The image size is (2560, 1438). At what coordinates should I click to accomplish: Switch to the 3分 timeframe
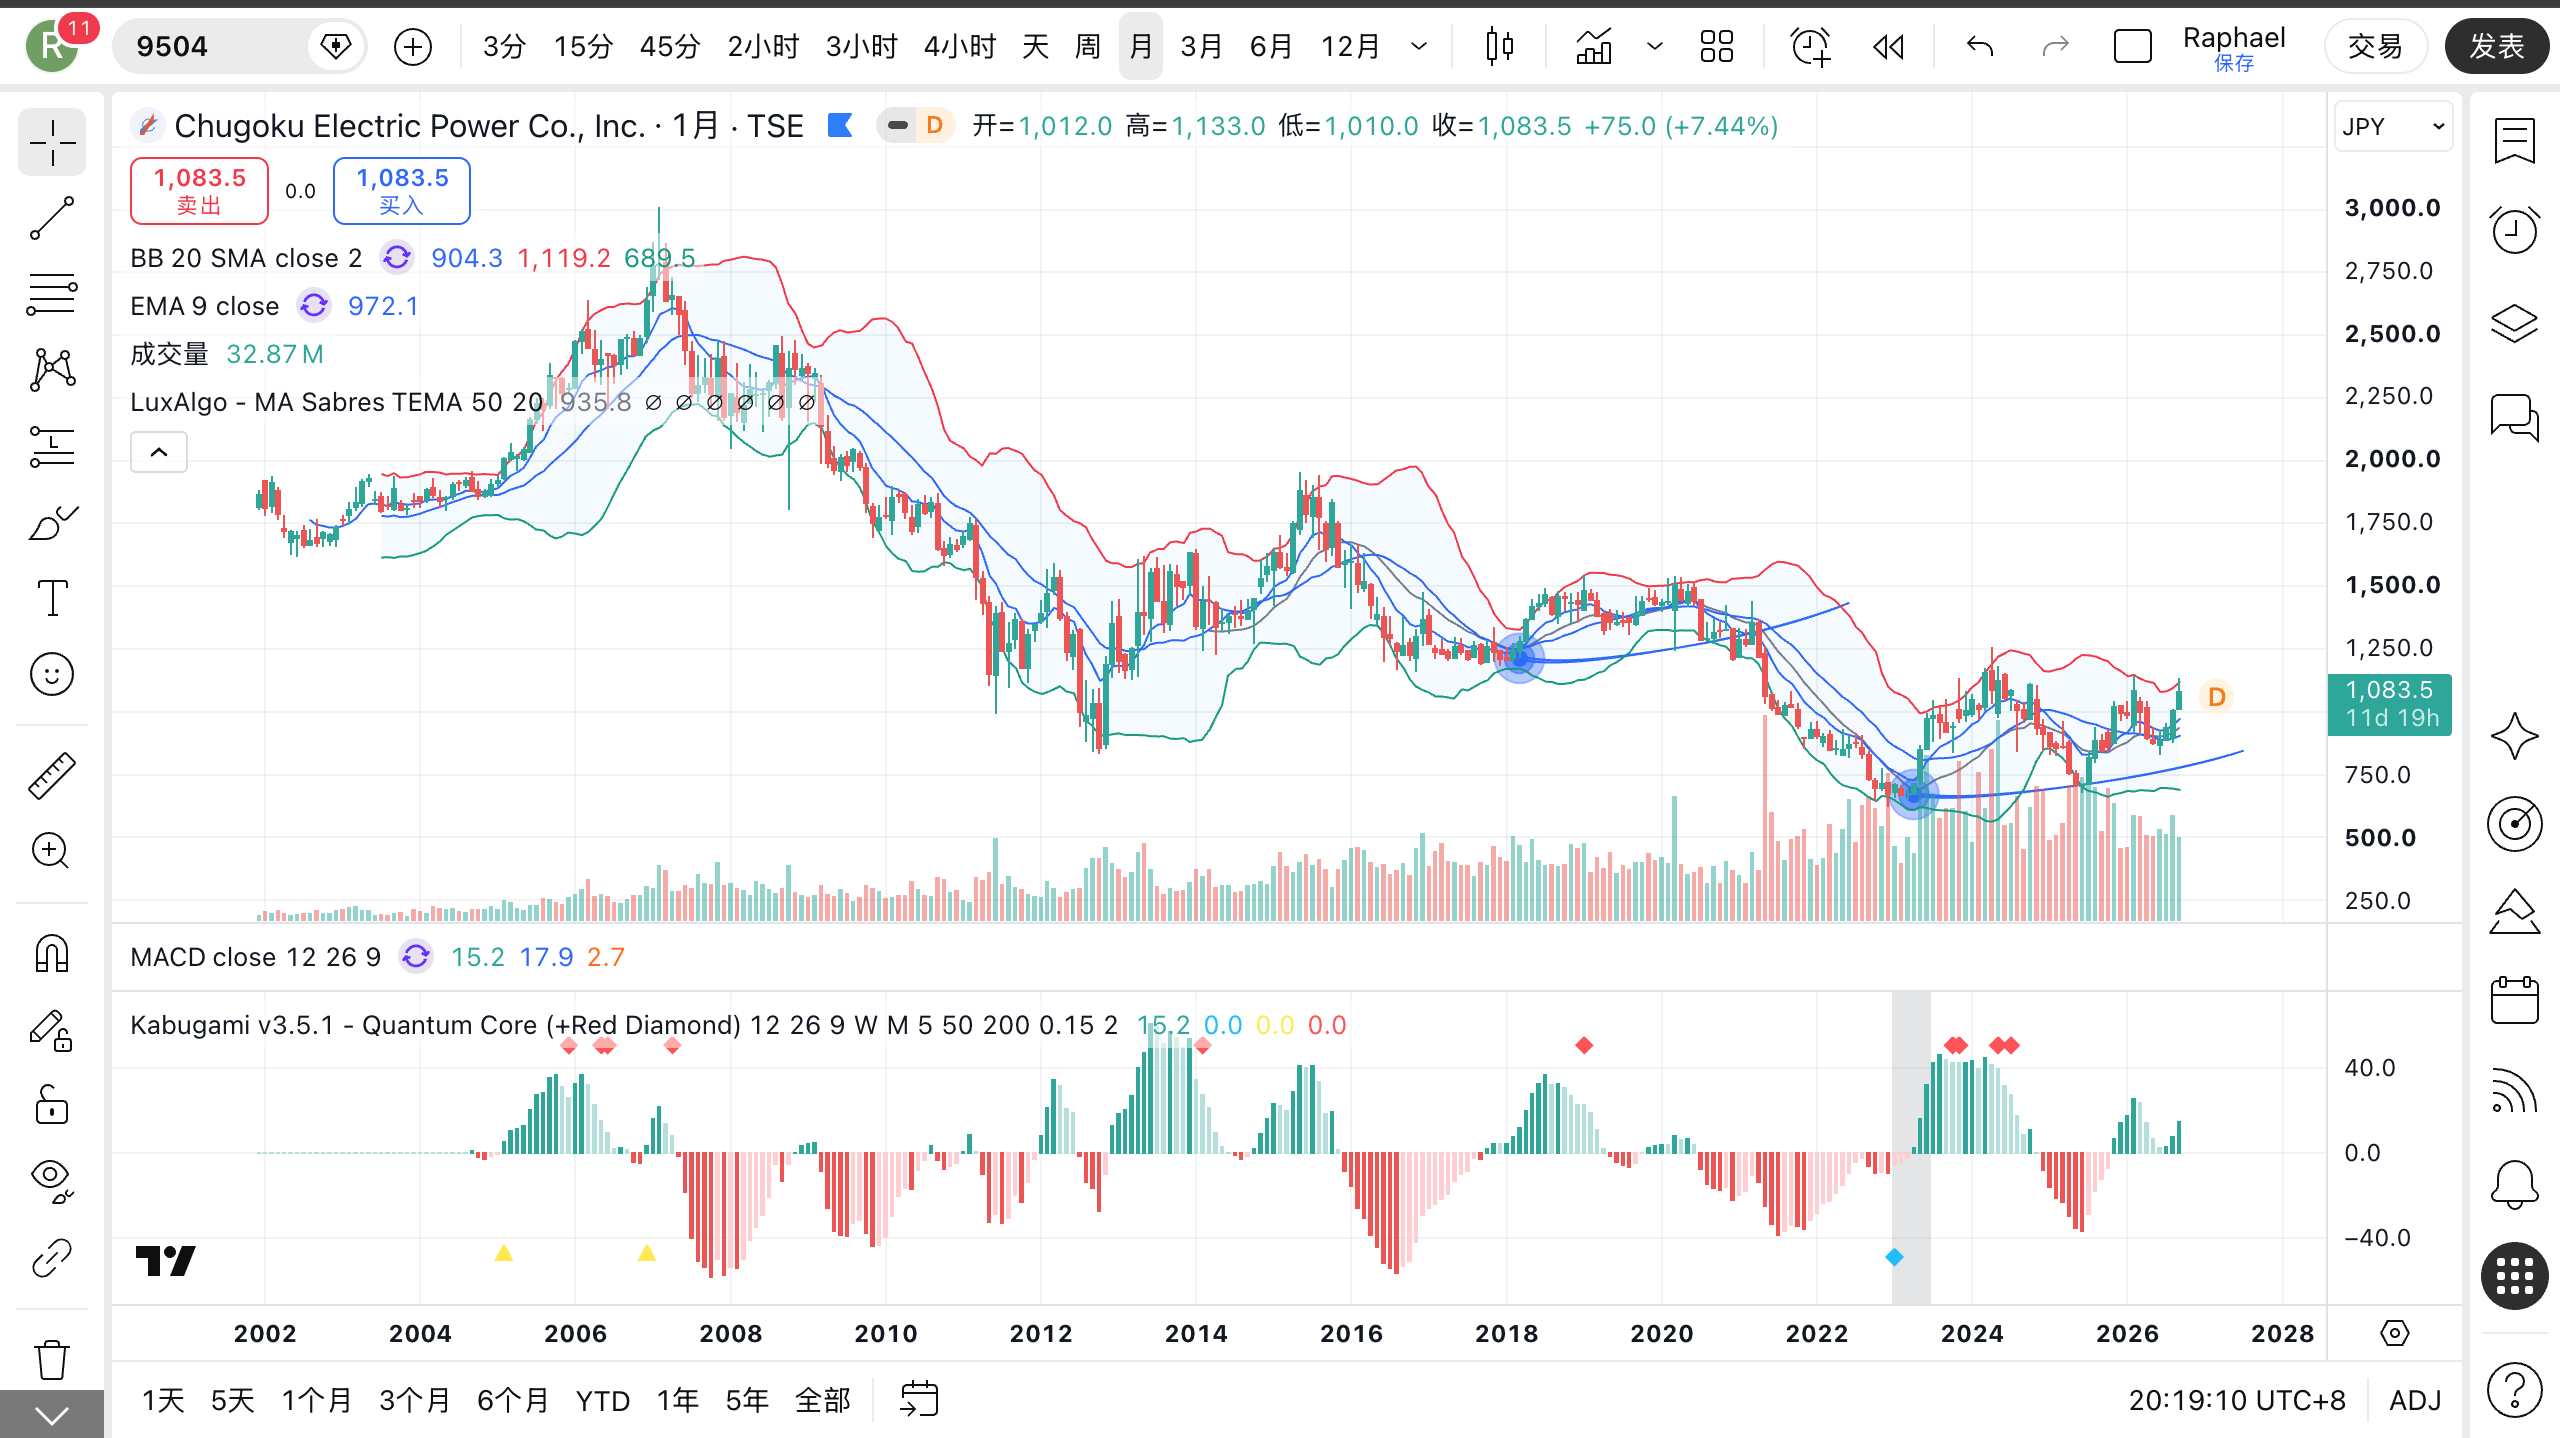pyautogui.click(x=504, y=47)
